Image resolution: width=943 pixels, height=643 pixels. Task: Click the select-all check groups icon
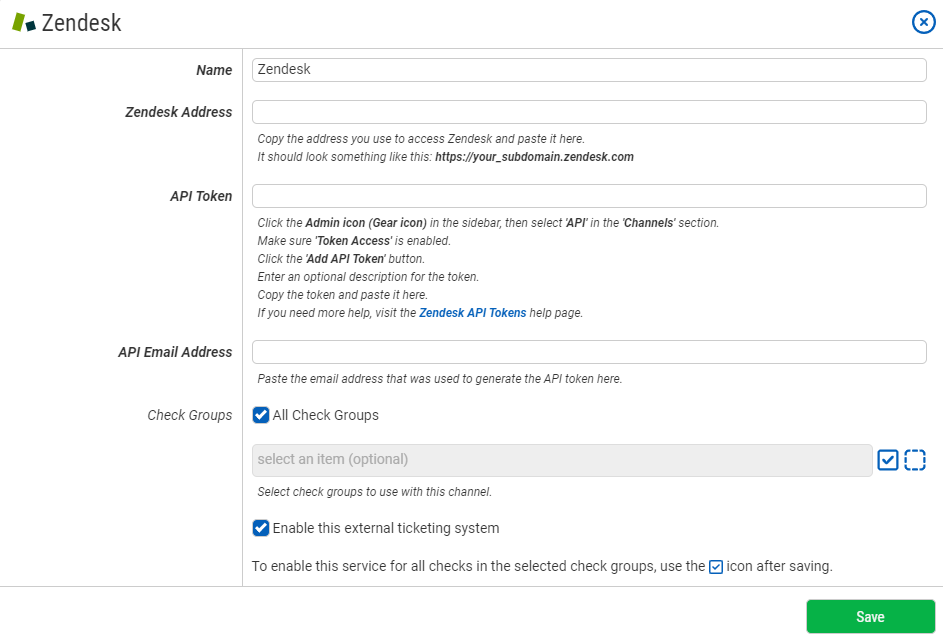click(888, 460)
